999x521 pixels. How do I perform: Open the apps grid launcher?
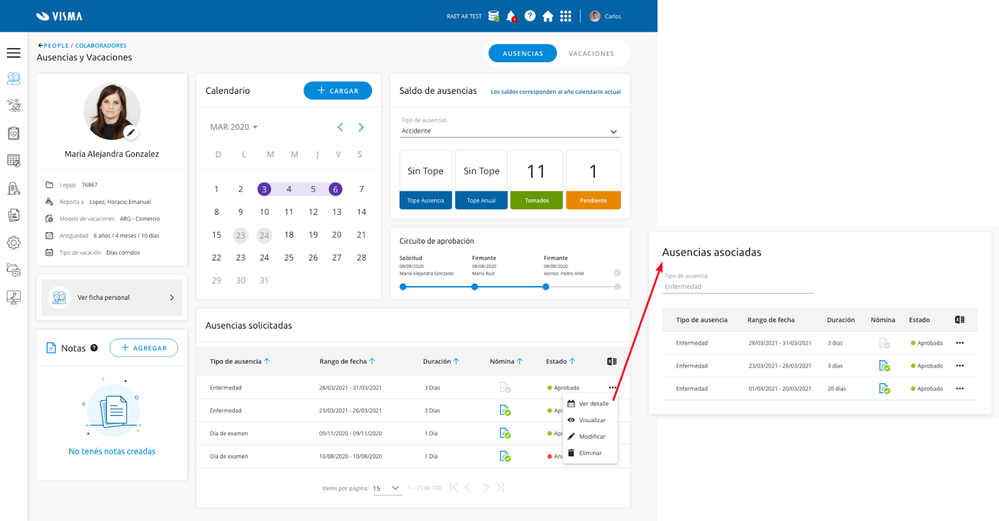click(x=566, y=17)
